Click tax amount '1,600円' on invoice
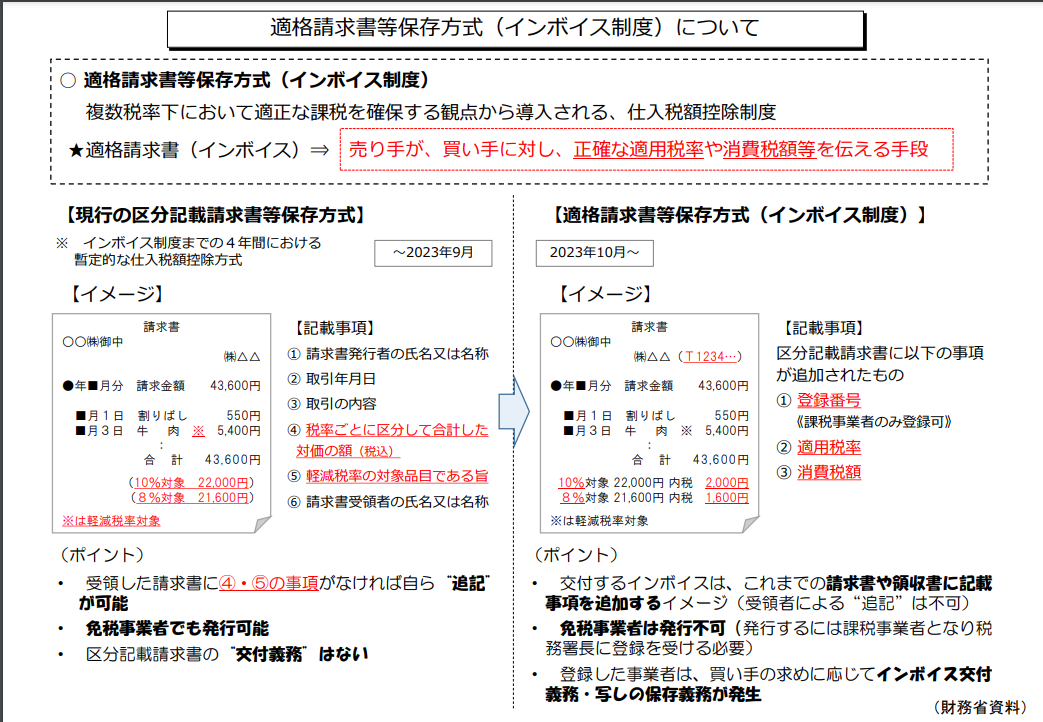 click(x=727, y=498)
